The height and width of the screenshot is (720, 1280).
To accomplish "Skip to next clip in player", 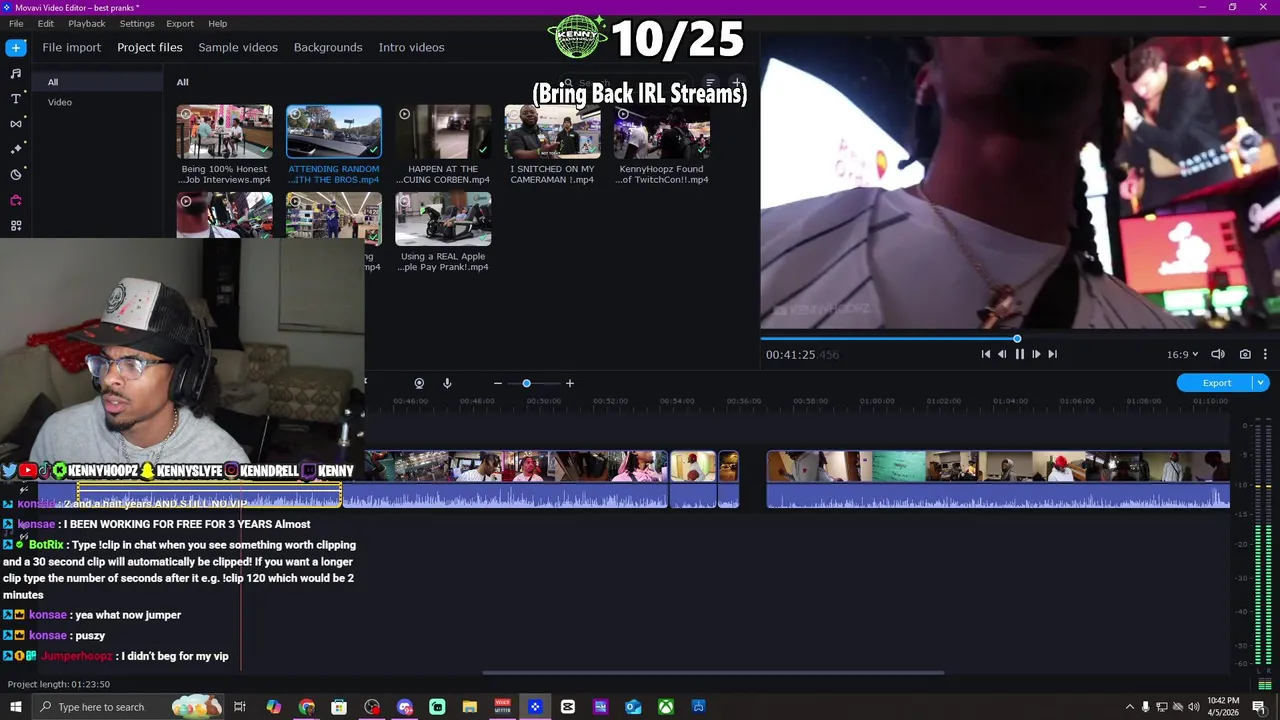I will tap(1052, 354).
